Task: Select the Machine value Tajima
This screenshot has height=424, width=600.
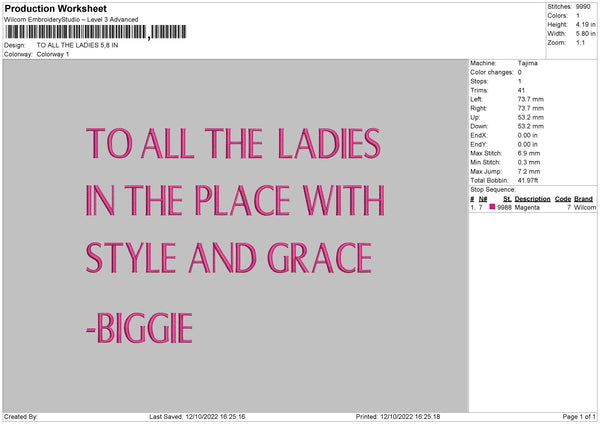Action: click(x=529, y=64)
